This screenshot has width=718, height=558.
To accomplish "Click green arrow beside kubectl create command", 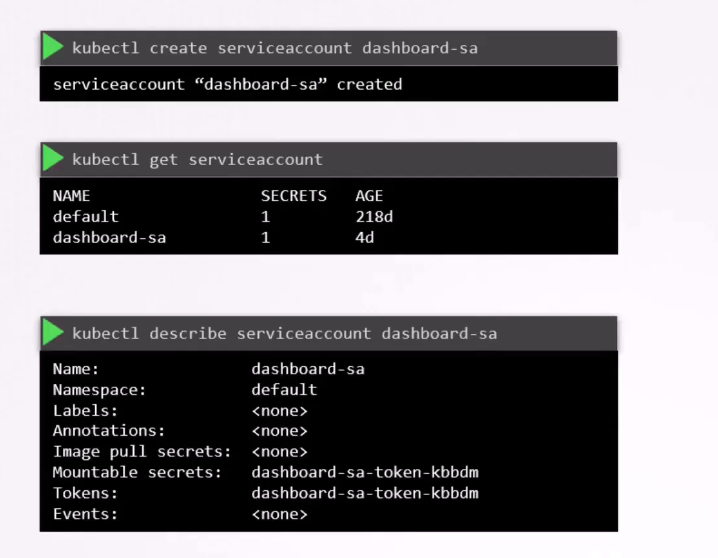I will [53, 48].
